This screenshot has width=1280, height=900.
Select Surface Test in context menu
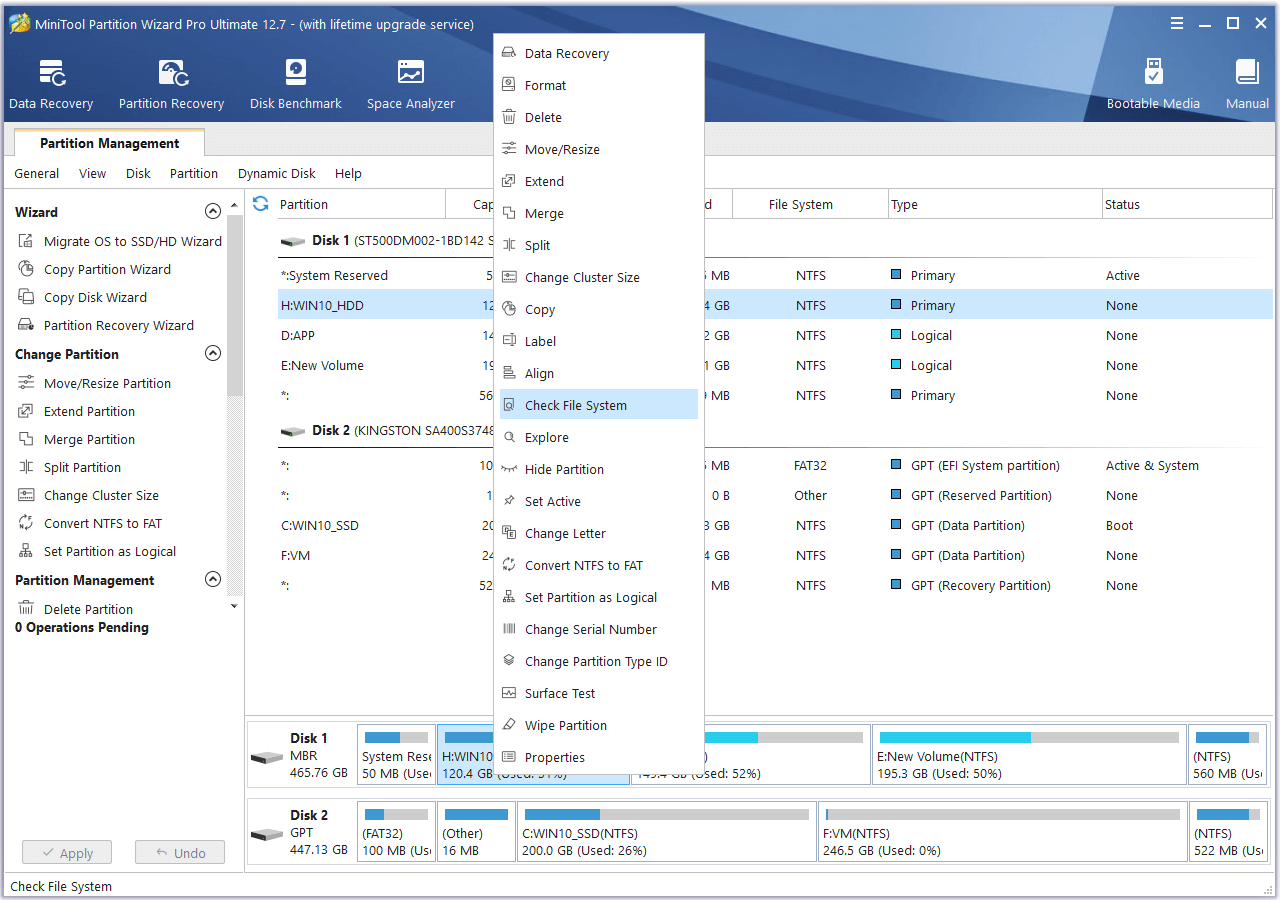click(x=599, y=694)
